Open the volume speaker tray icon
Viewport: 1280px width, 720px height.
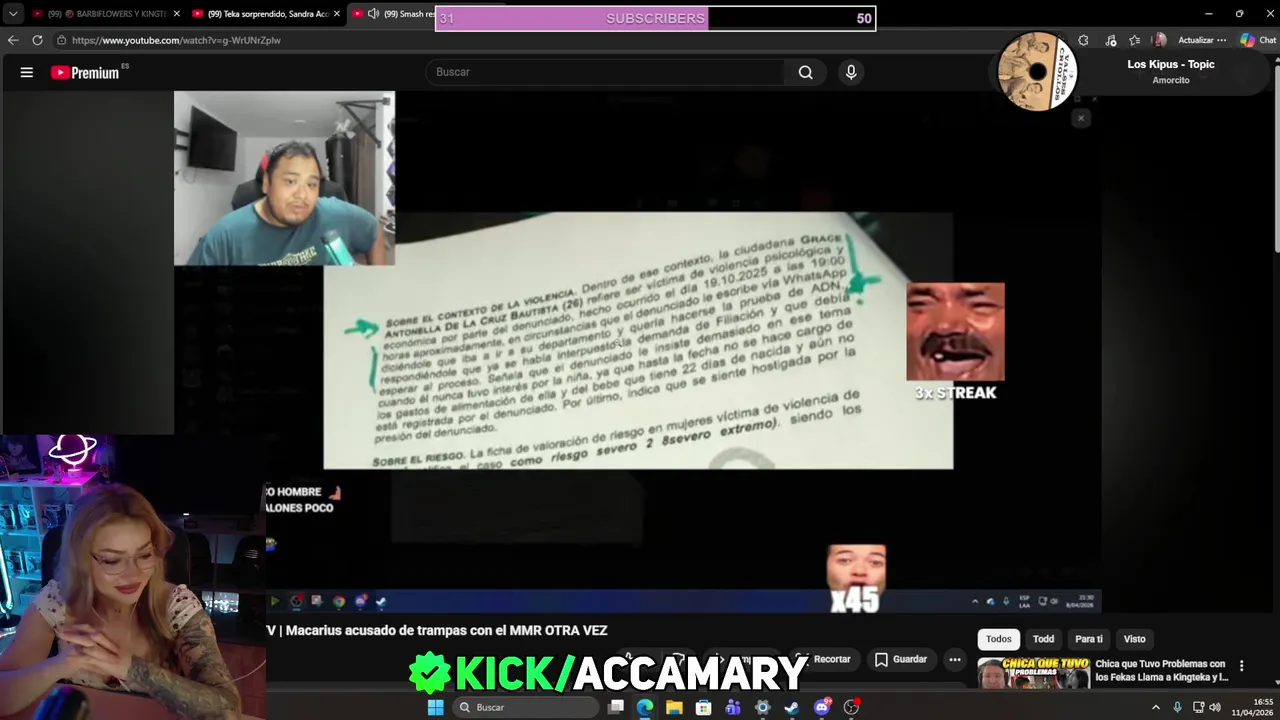tap(1215, 707)
